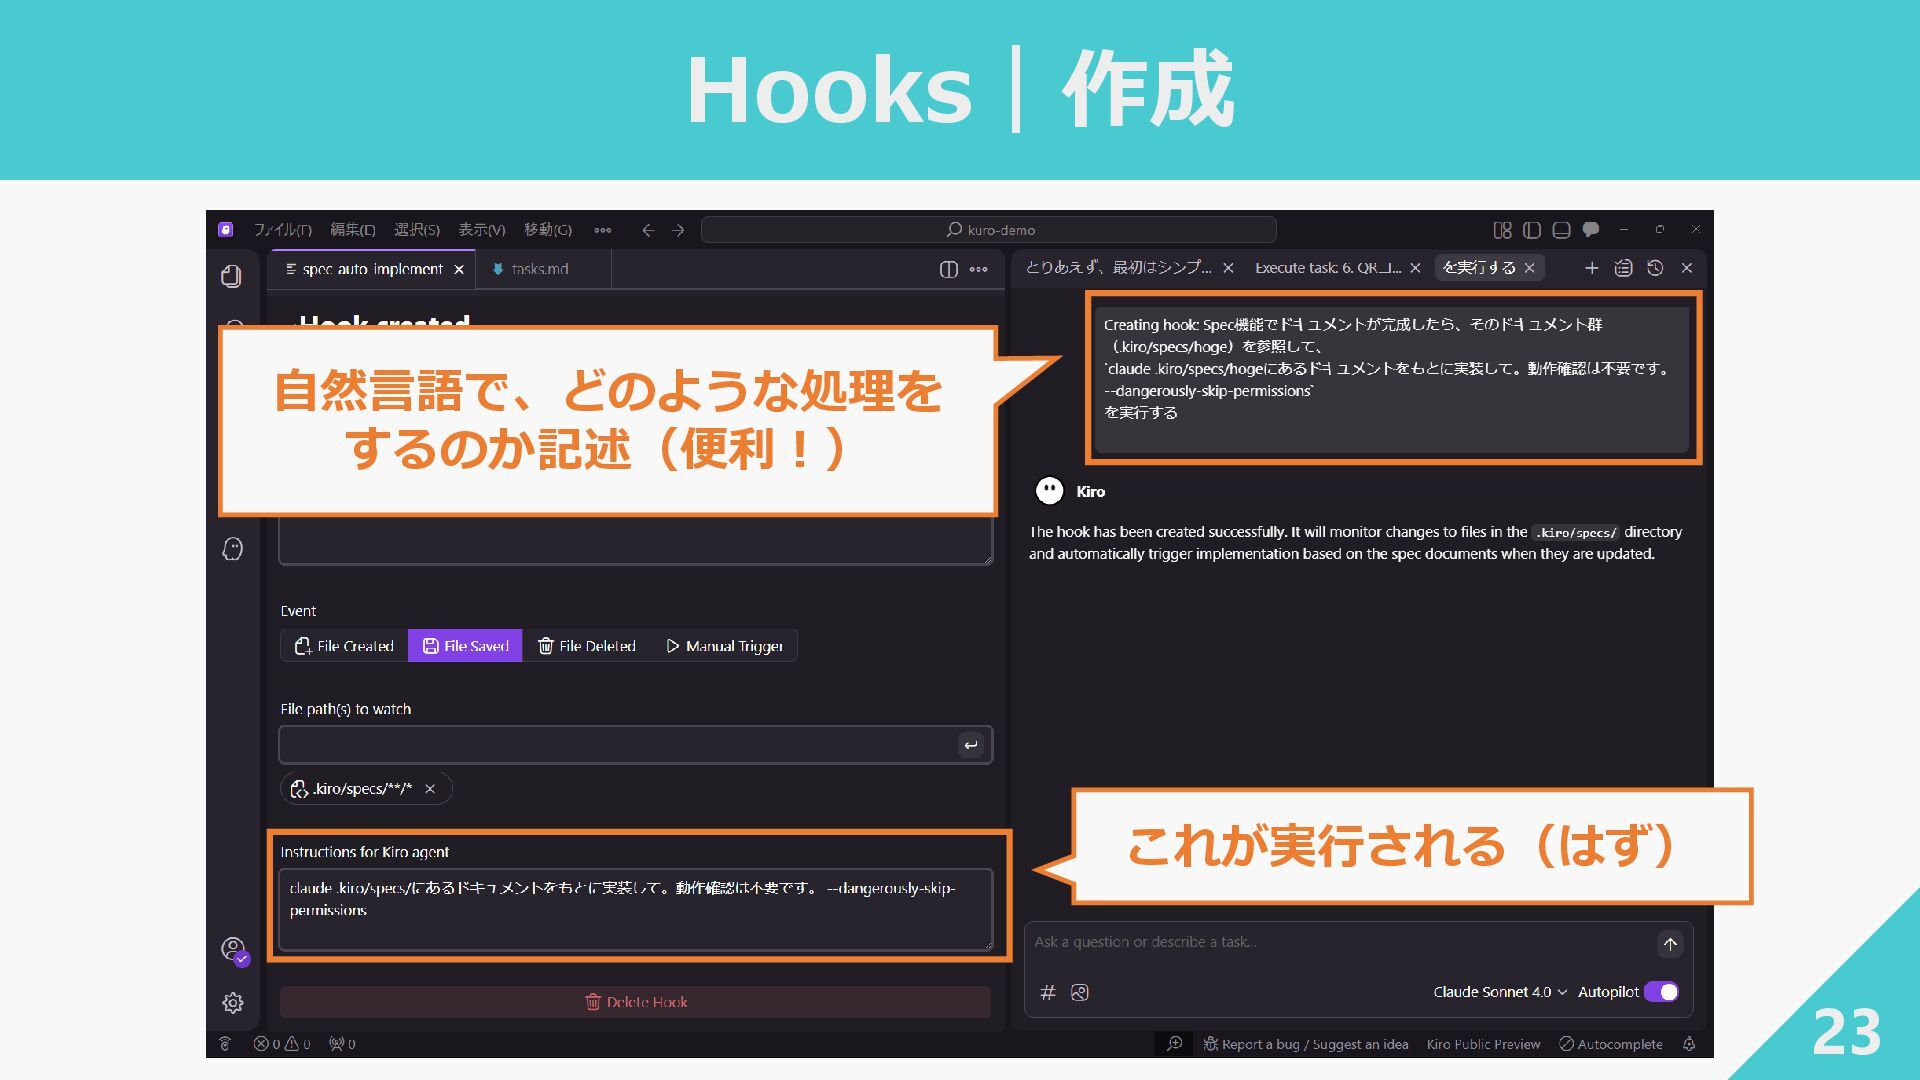Close the chat panel with the X
Screen dimensions: 1920x1080
point(1687,268)
